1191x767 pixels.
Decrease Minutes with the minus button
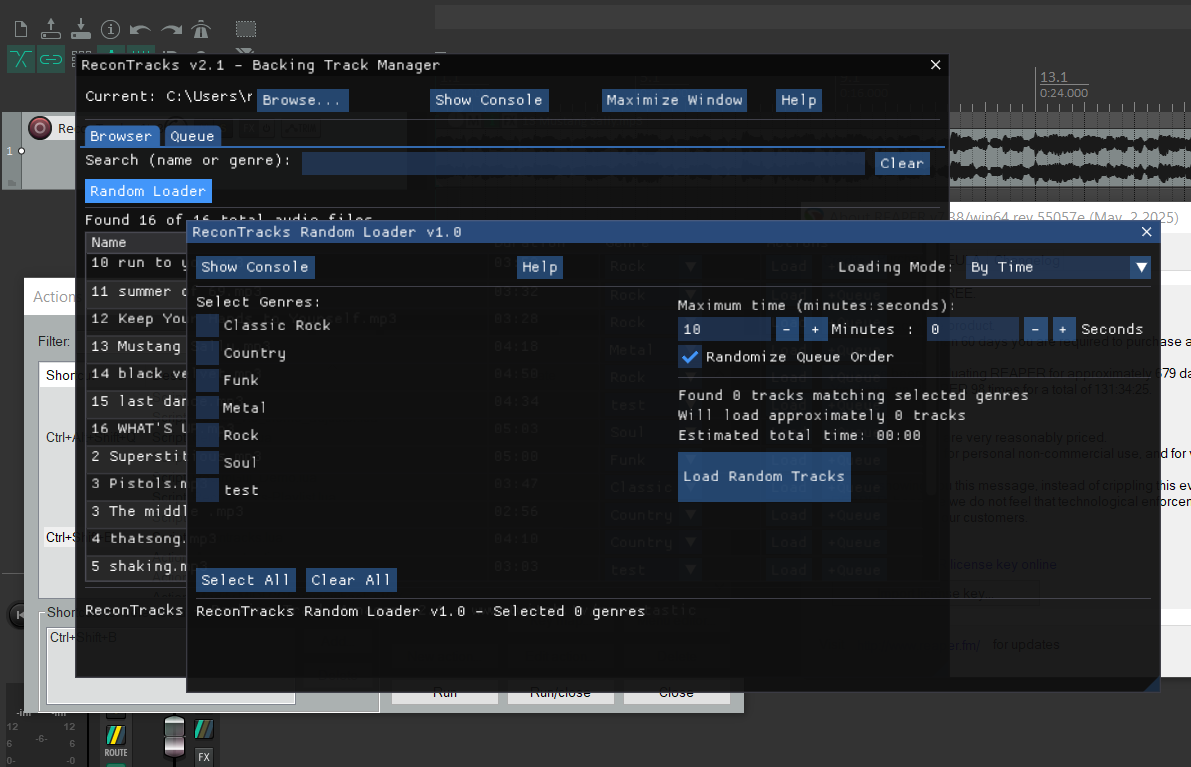tap(786, 330)
